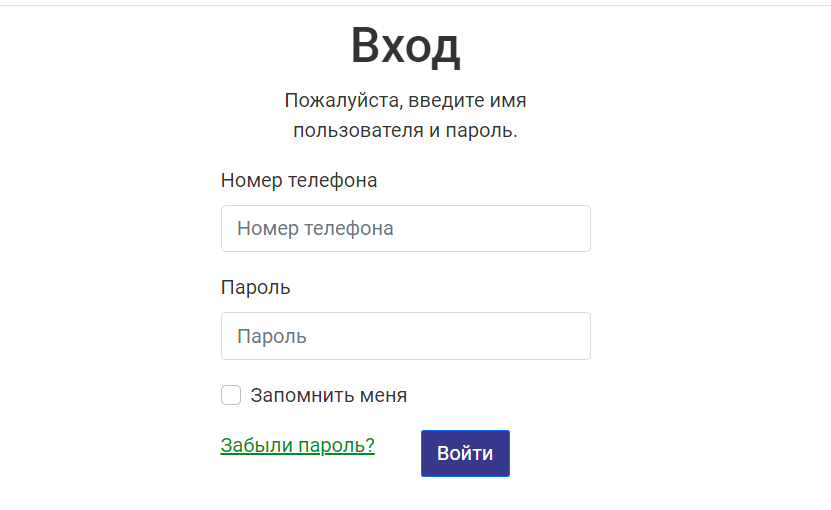The height and width of the screenshot is (510, 831).
Task: Activate the field with placeholder Пароль
Action: click(x=405, y=336)
